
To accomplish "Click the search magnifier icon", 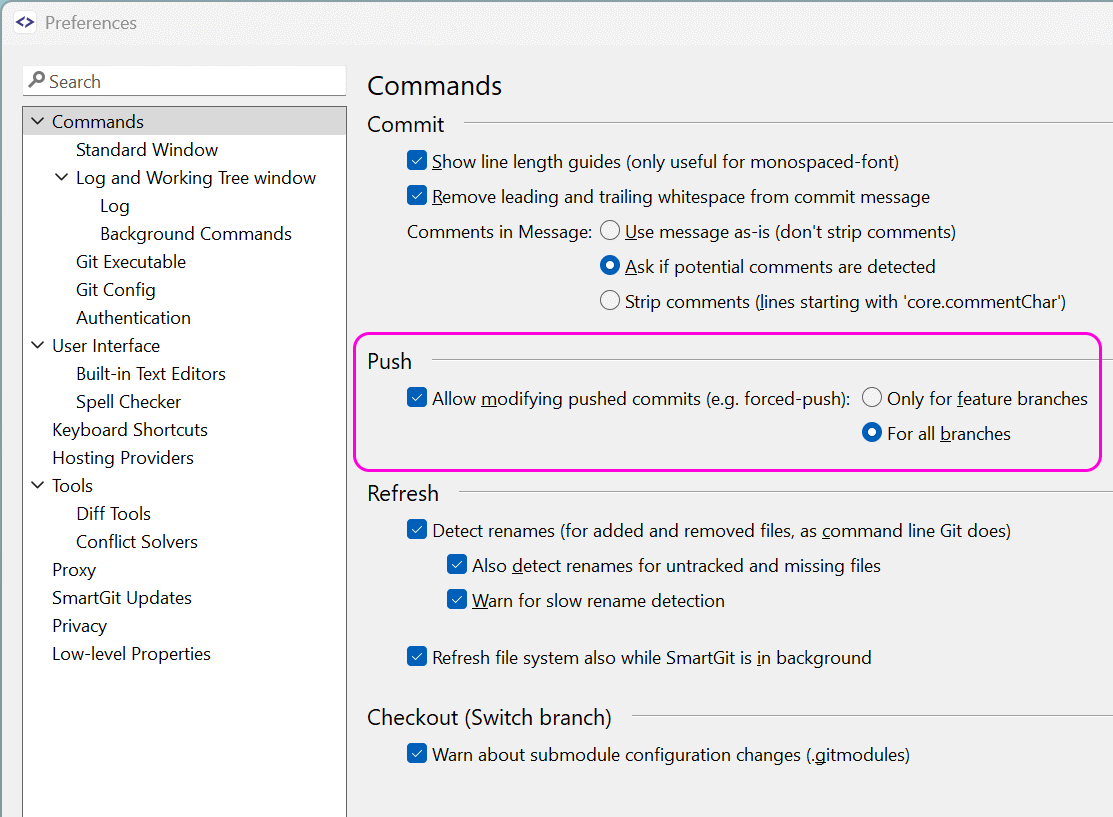I will (36, 80).
